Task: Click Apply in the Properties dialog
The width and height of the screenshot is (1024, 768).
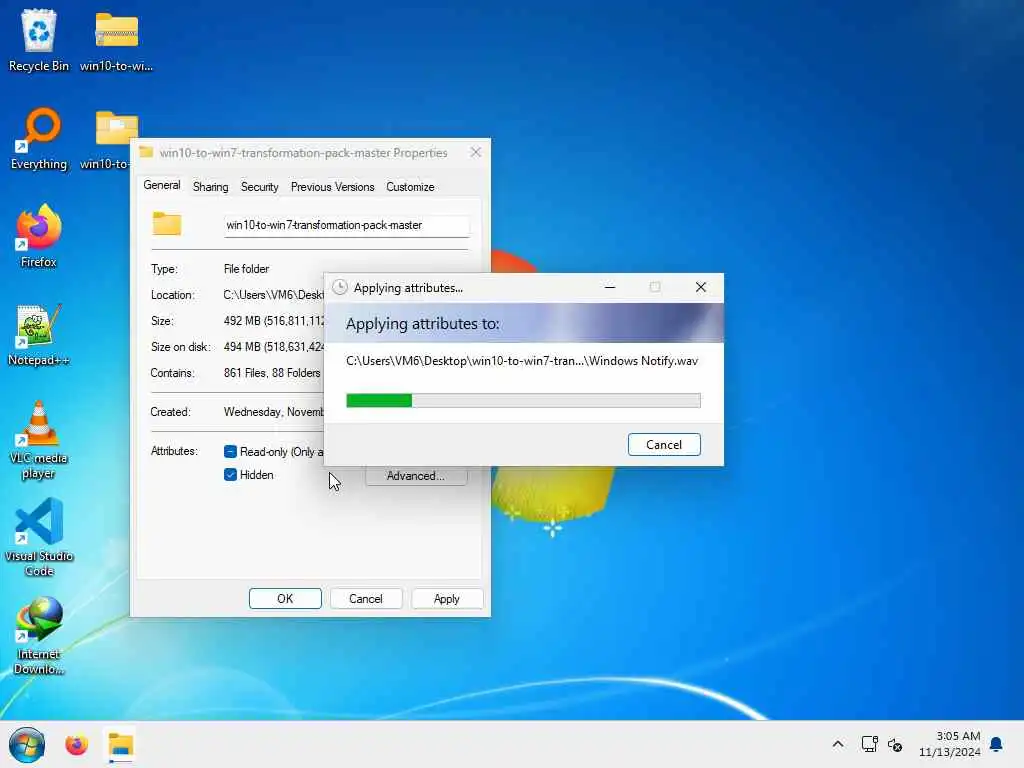Action: (447, 599)
